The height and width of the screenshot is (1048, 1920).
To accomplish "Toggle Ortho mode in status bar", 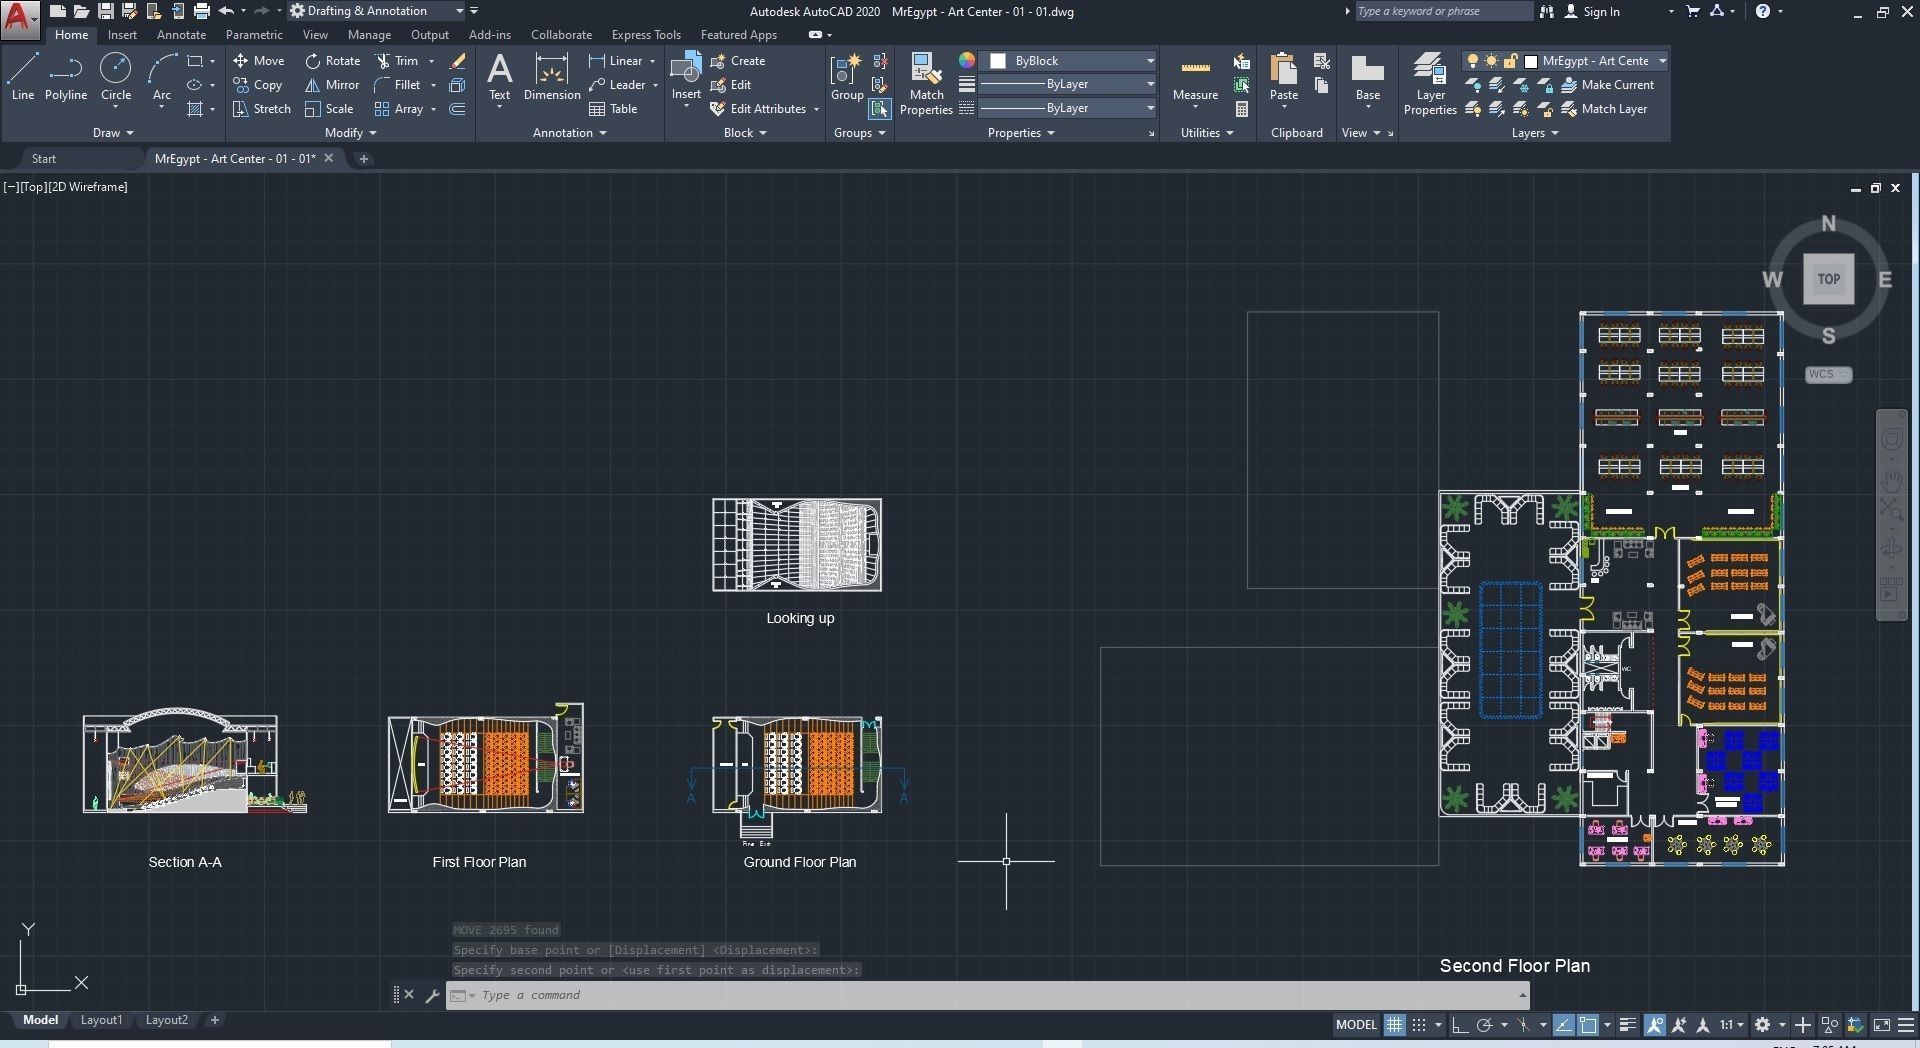I will [1460, 1025].
